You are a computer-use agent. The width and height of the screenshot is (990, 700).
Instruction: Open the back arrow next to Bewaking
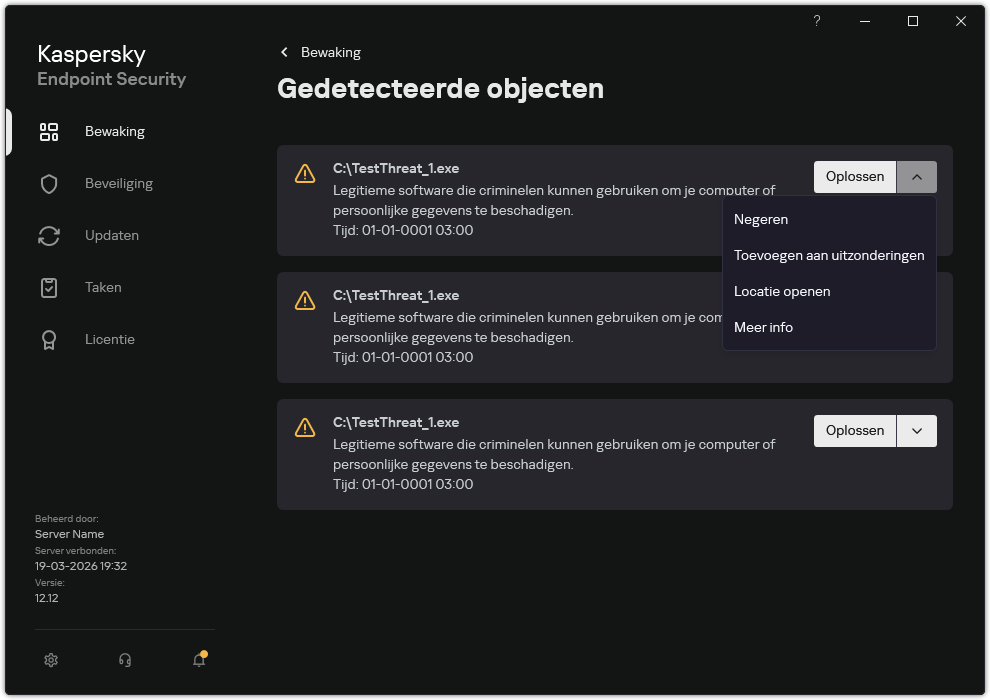point(284,52)
